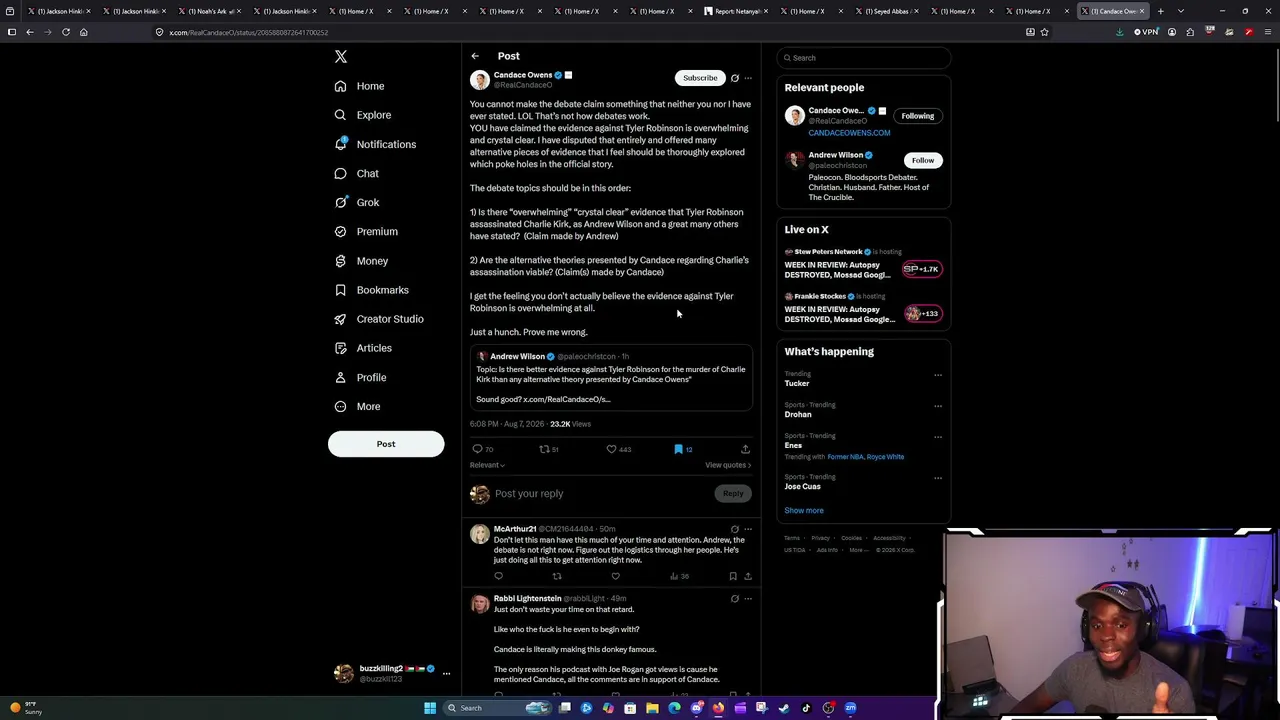Open the View quotes link
The width and height of the screenshot is (1280, 720).
(728, 465)
